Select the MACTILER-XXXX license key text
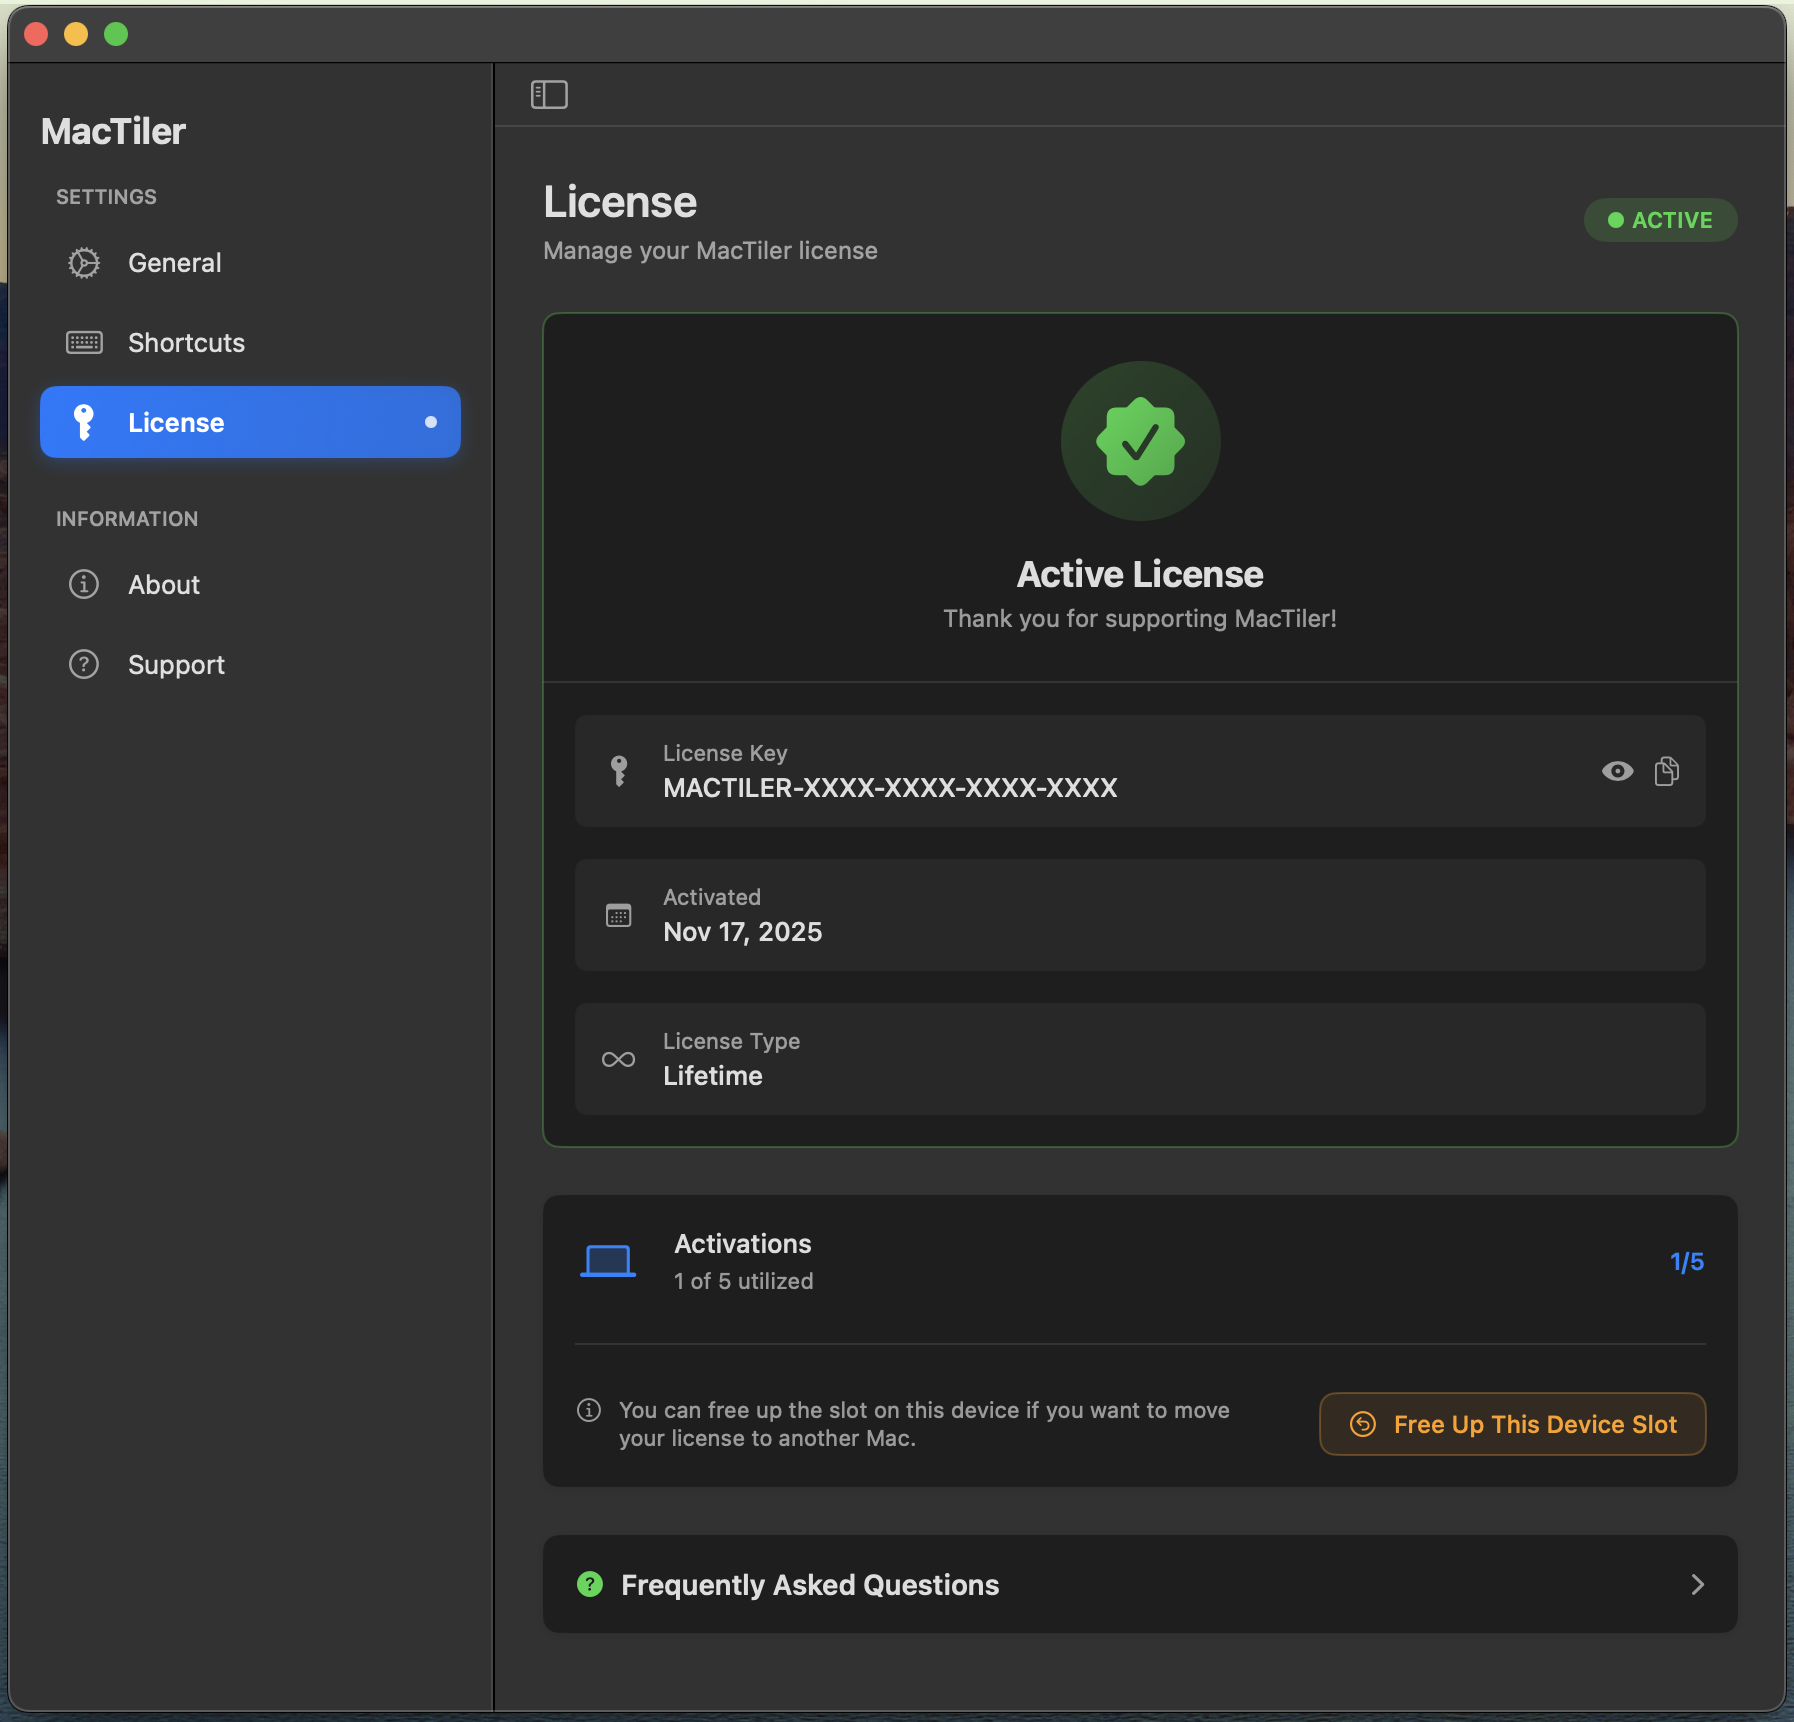1794x1722 pixels. point(890,788)
